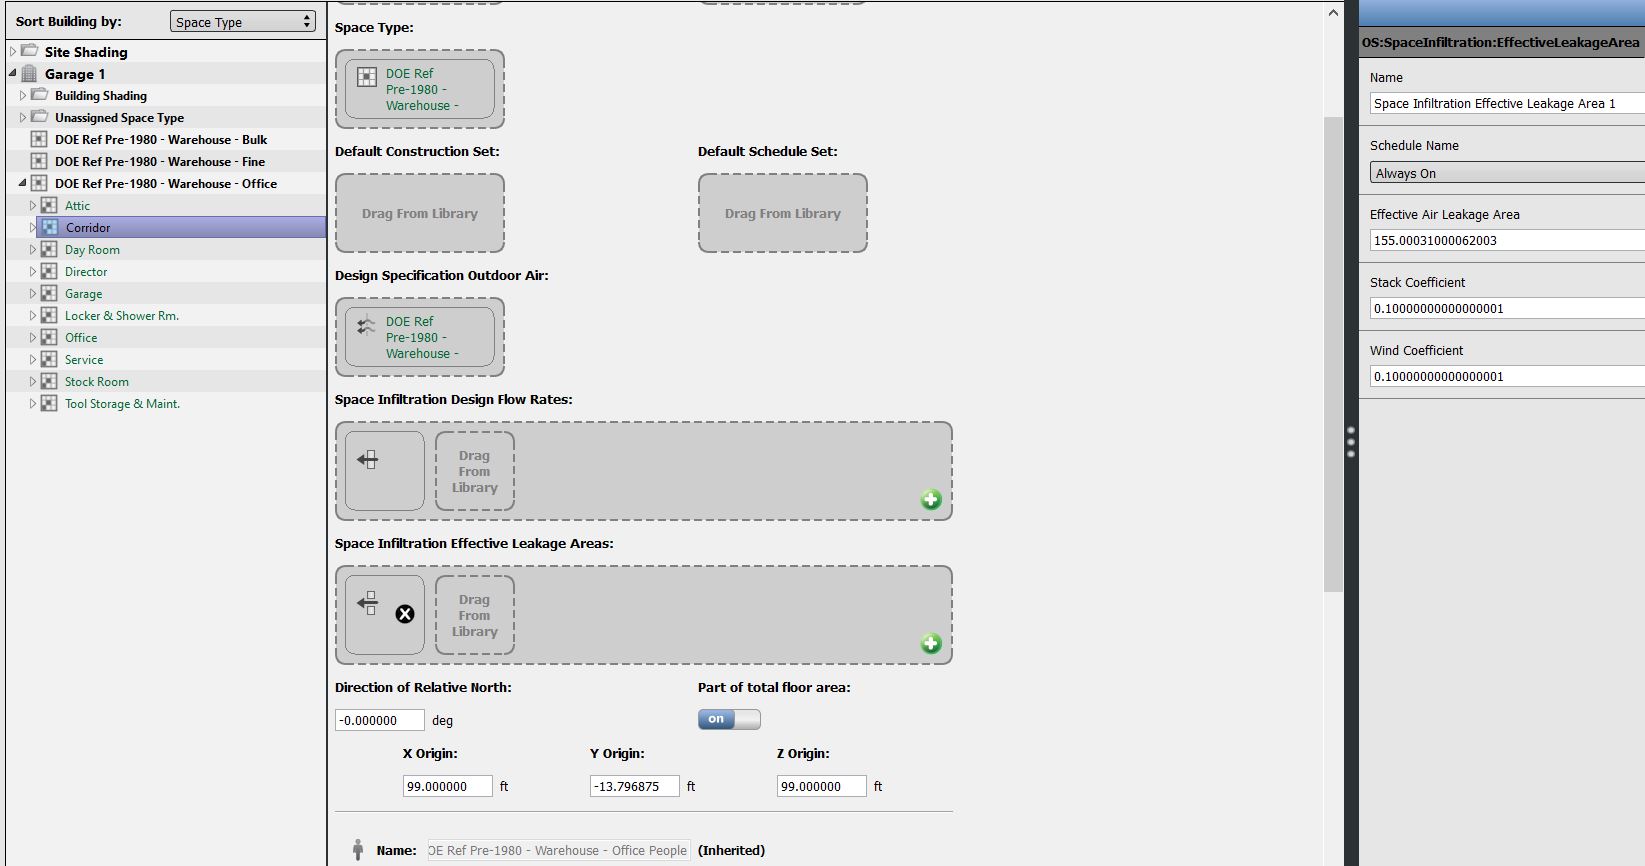1645x866 pixels.
Task: Click the Corridor space icon
Action: [50, 227]
